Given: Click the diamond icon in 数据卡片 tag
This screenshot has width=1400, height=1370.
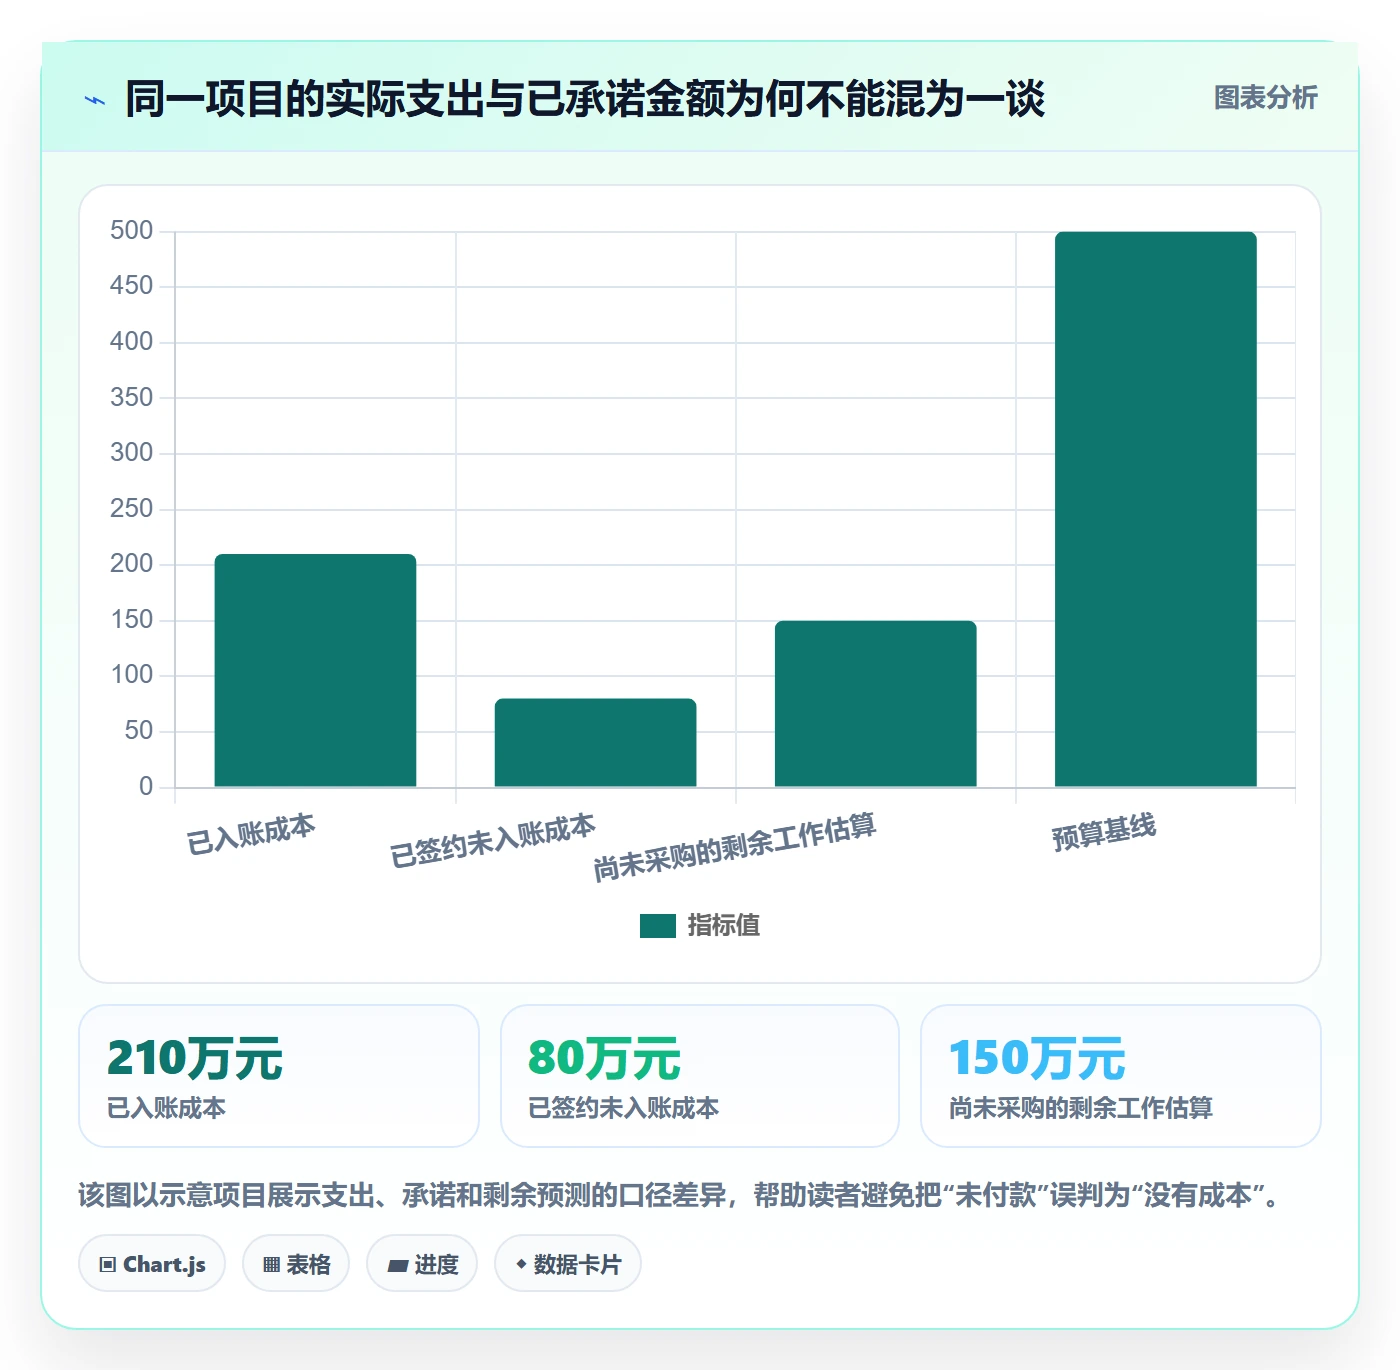Looking at the screenshot, I should (521, 1264).
